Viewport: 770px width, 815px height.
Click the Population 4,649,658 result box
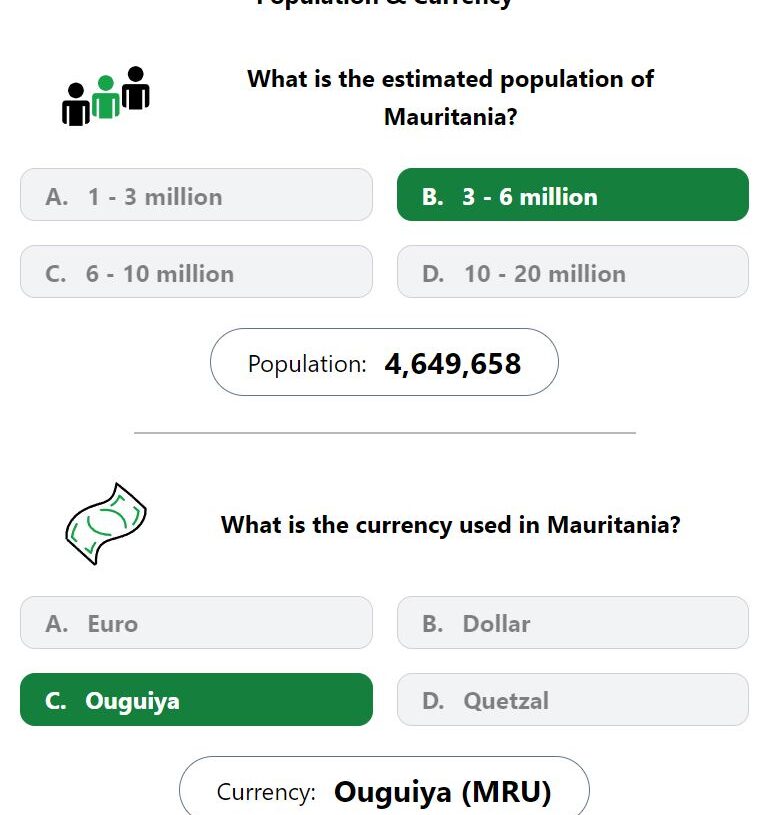(x=384, y=362)
